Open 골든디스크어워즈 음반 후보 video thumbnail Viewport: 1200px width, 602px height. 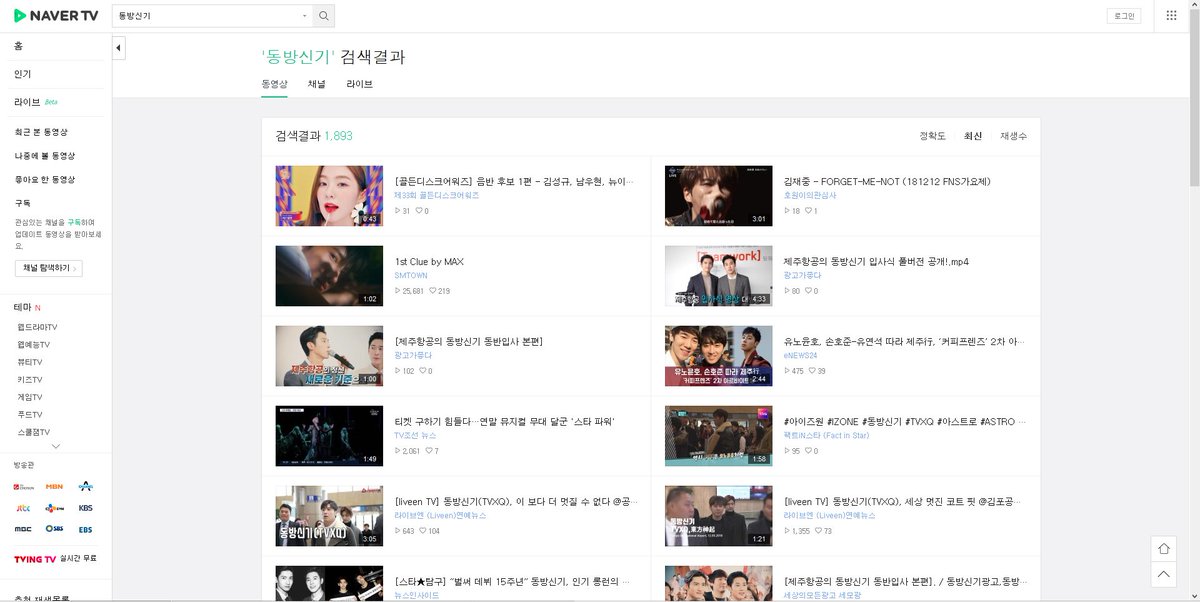click(329, 196)
